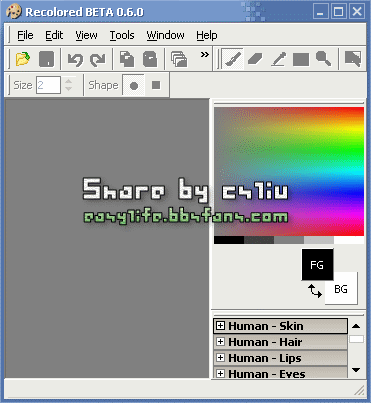Open the Window menu
Screen dimensions: 371x403
click(x=165, y=35)
